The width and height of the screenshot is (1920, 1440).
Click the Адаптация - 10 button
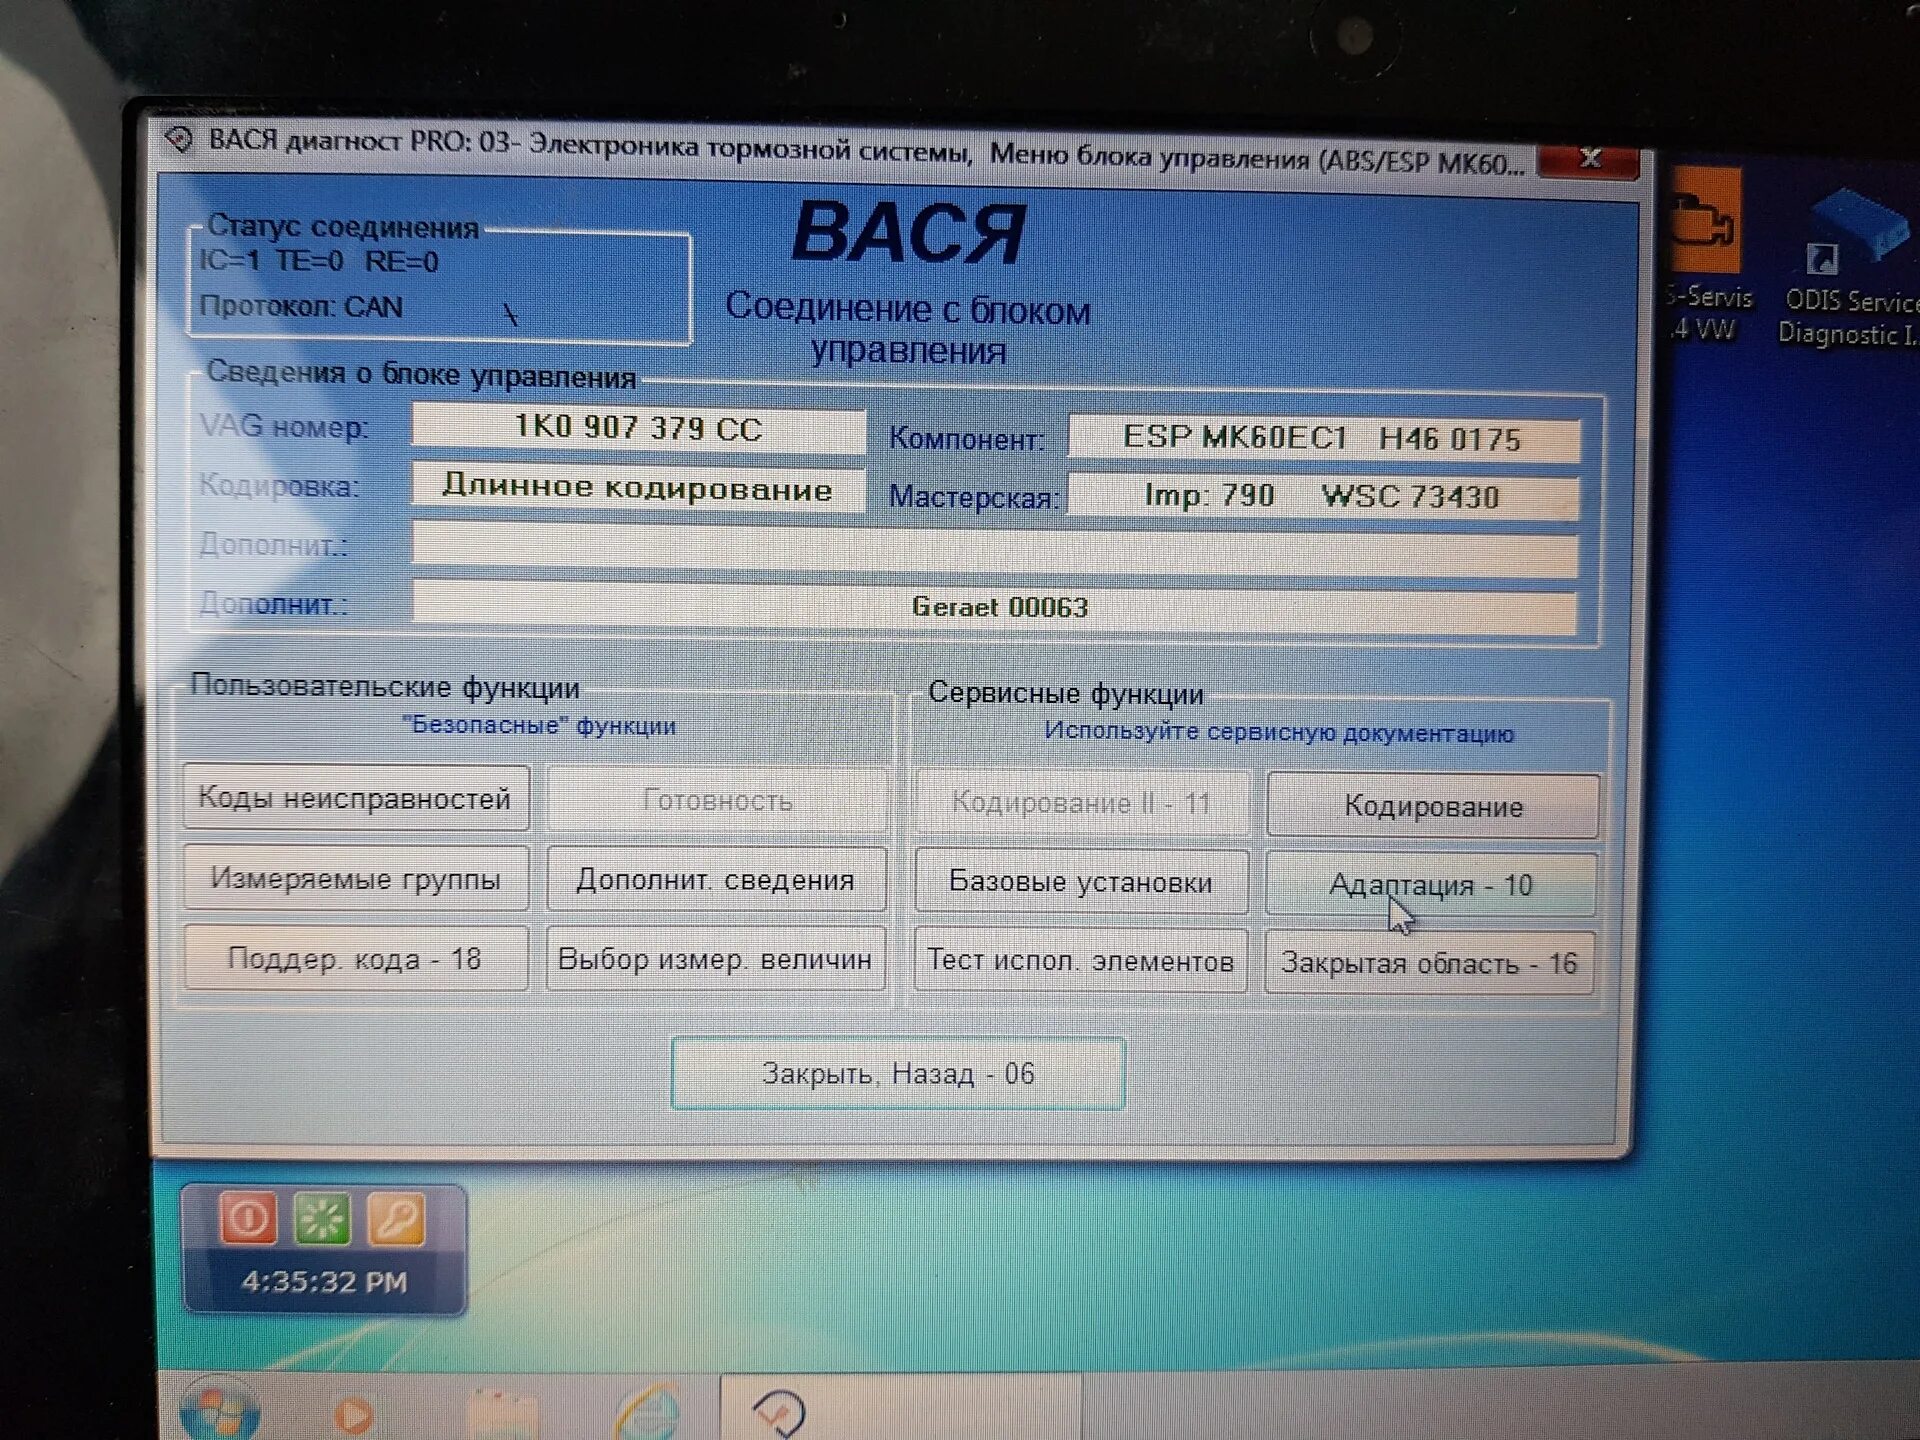1430,884
